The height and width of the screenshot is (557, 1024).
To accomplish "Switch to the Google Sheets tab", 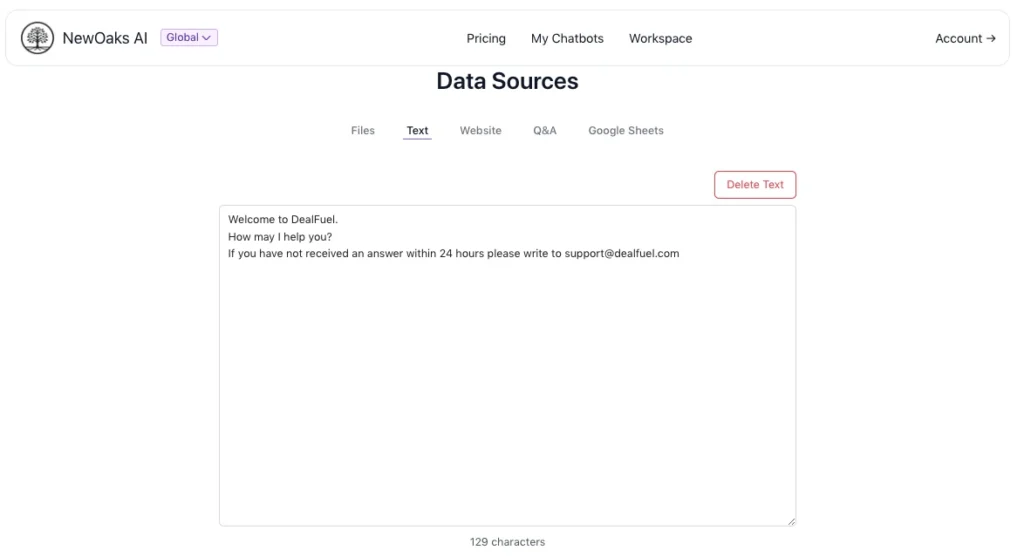I will (x=626, y=131).
